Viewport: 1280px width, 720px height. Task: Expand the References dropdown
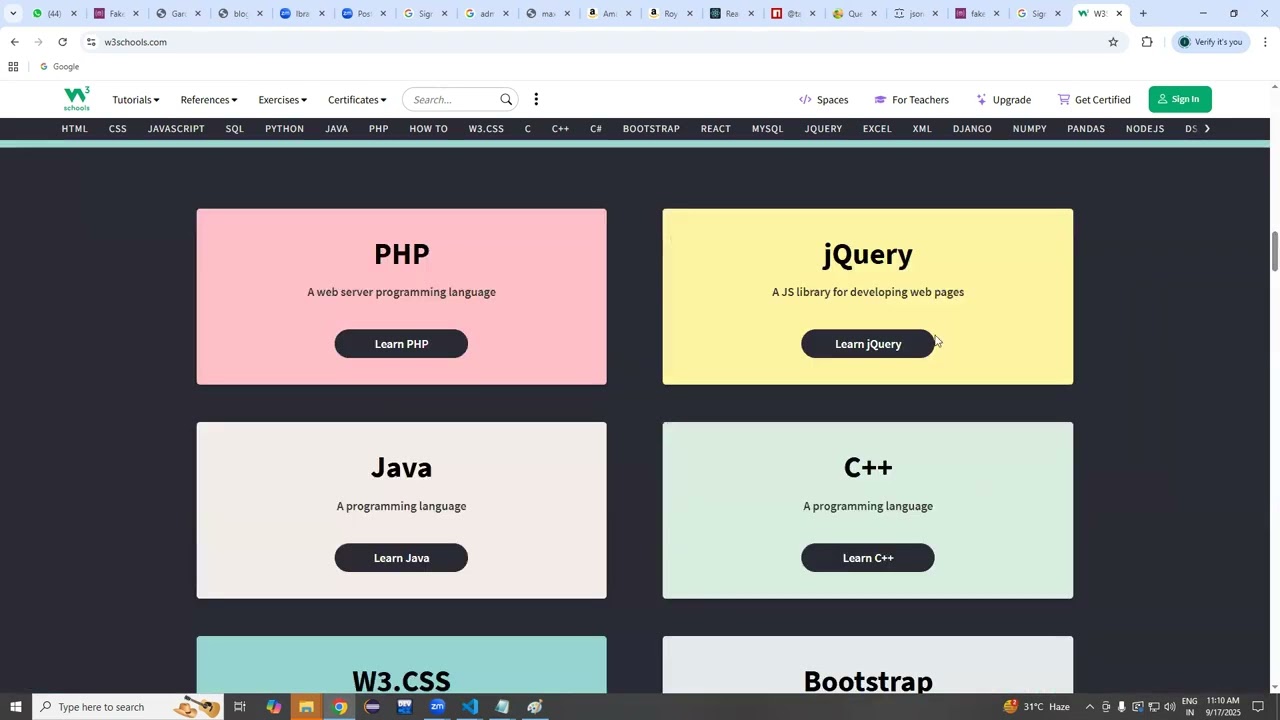click(x=209, y=100)
